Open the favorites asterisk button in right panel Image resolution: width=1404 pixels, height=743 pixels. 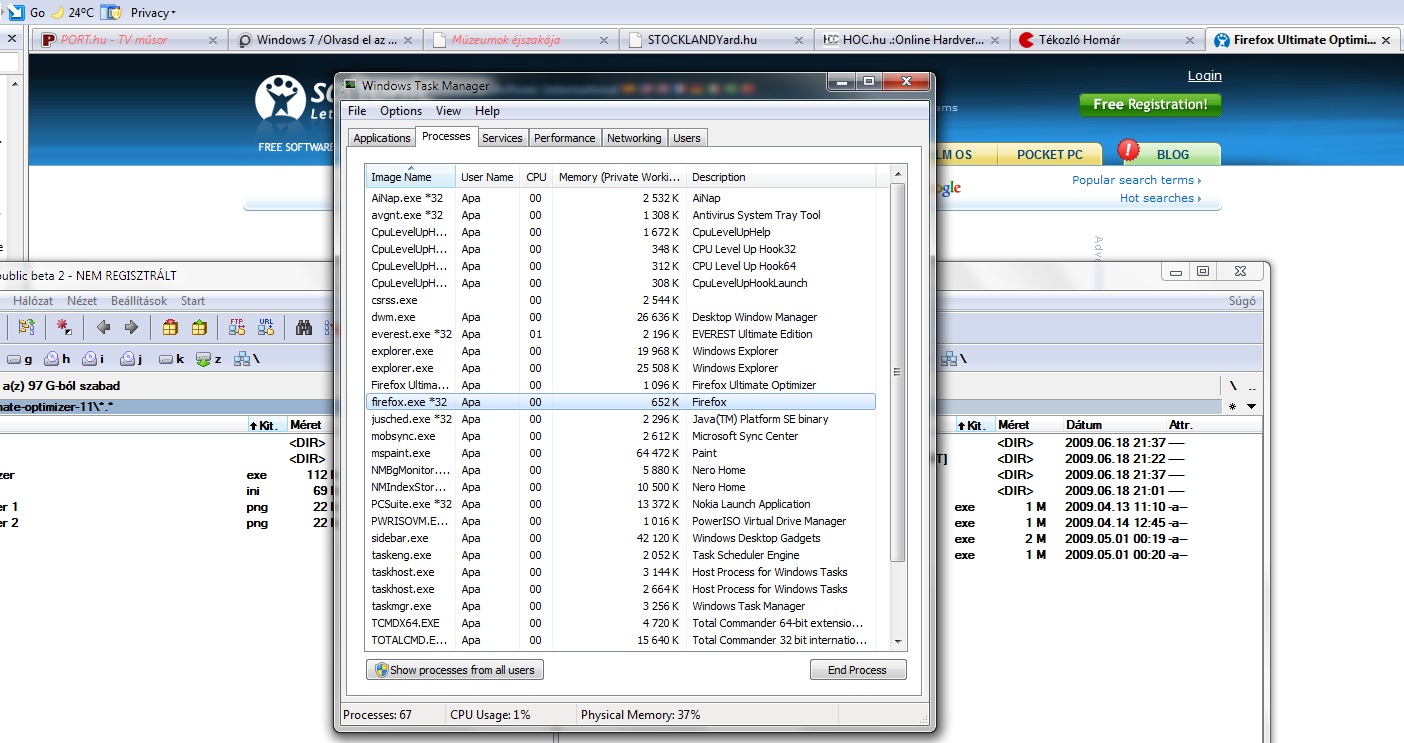pos(1233,407)
